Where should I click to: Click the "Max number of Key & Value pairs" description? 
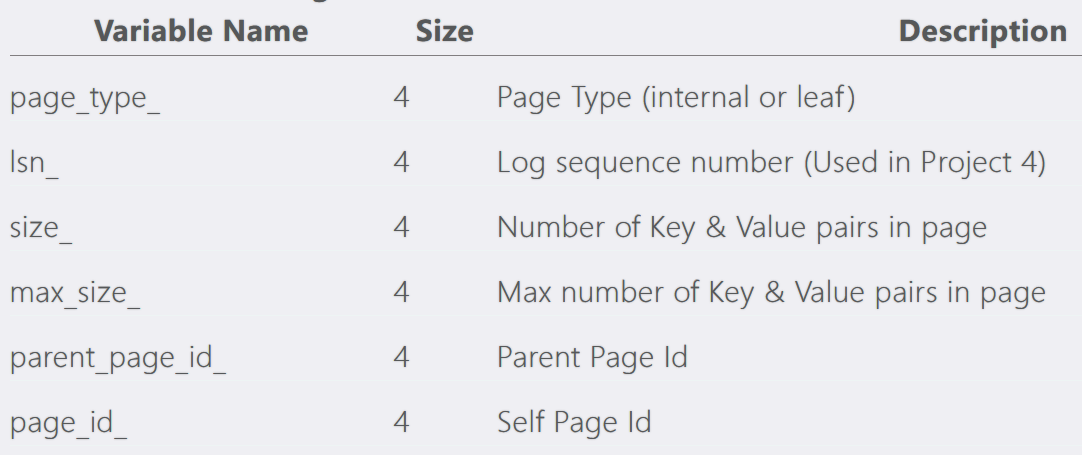coord(771,293)
